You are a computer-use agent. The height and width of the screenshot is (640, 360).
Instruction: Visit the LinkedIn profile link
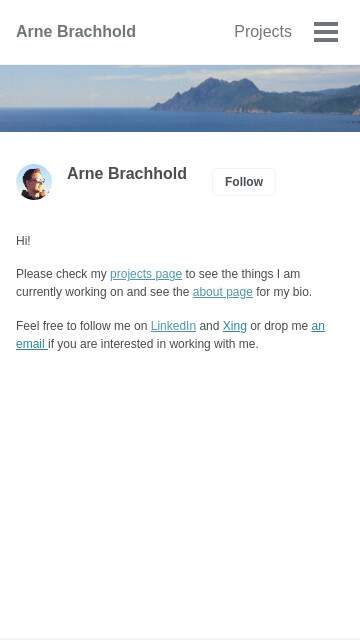click(x=173, y=326)
